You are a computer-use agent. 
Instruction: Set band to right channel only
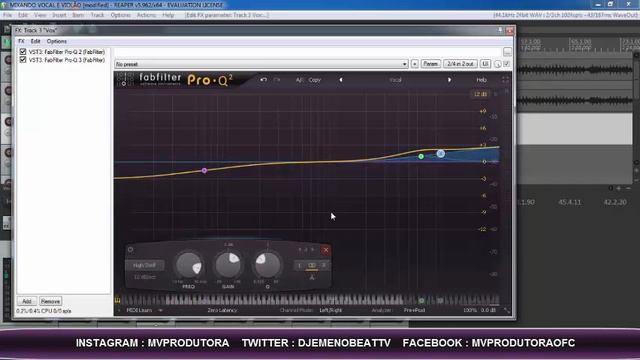[324, 265]
